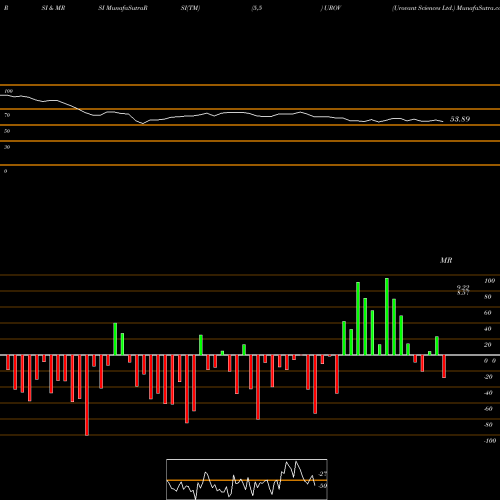Click the RSI value label 53.89
The height and width of the screenshot is (500, 500).
pyautogui.click(x=460, y=119)
